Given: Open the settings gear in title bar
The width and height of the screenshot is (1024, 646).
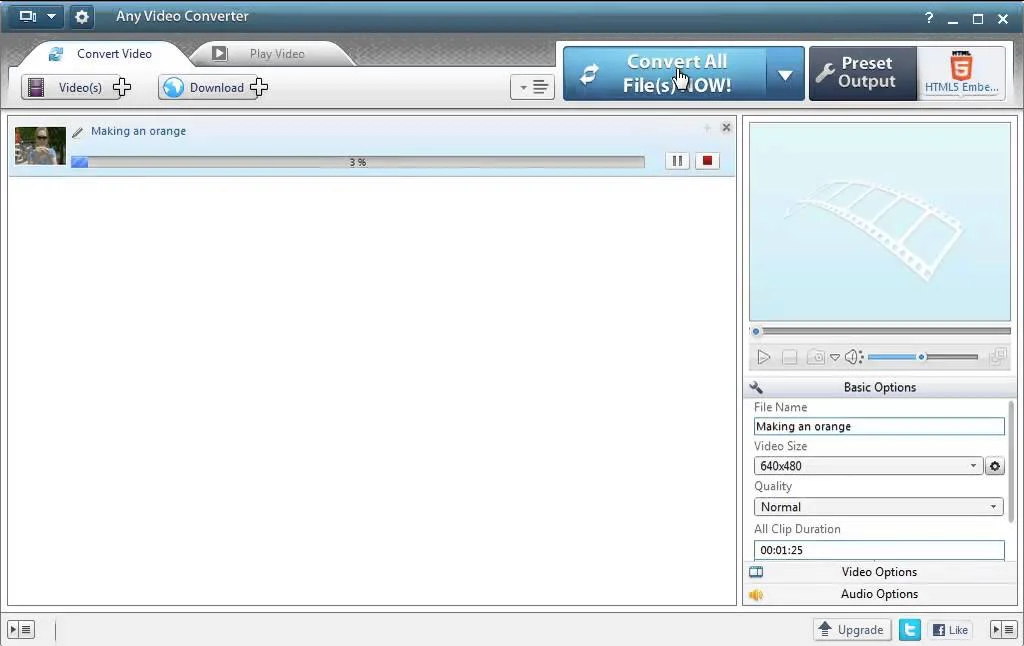Looking at the screenshot, I should [x=82, y=16].
